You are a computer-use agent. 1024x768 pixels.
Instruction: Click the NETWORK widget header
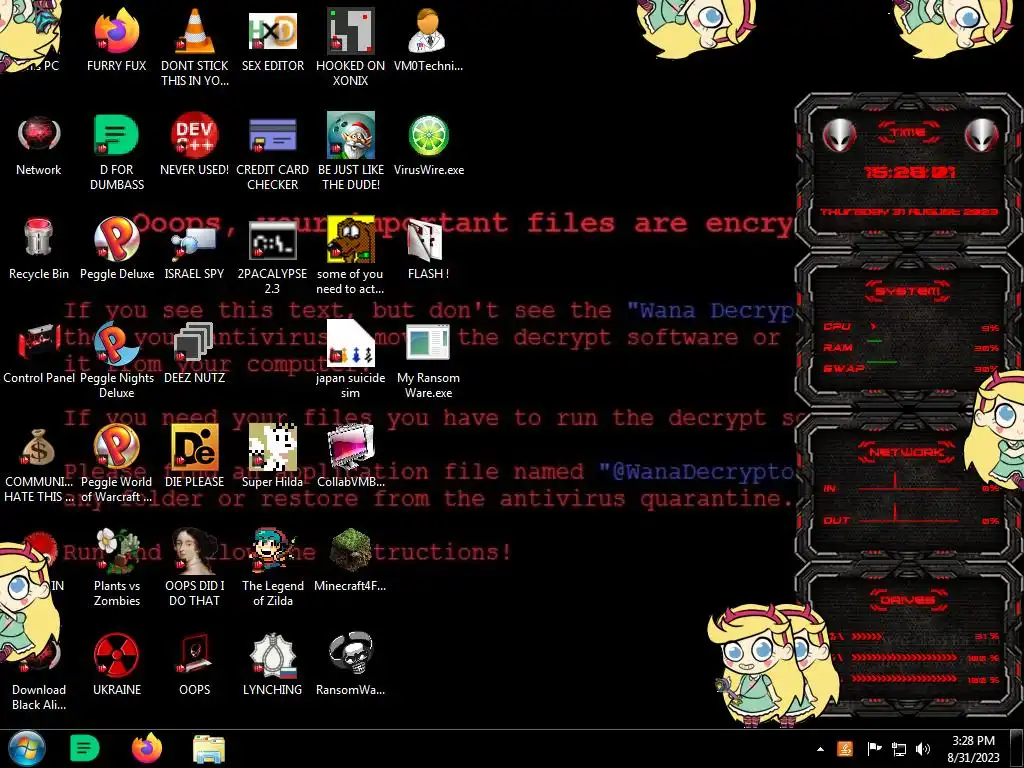click(x=907, y=452)
